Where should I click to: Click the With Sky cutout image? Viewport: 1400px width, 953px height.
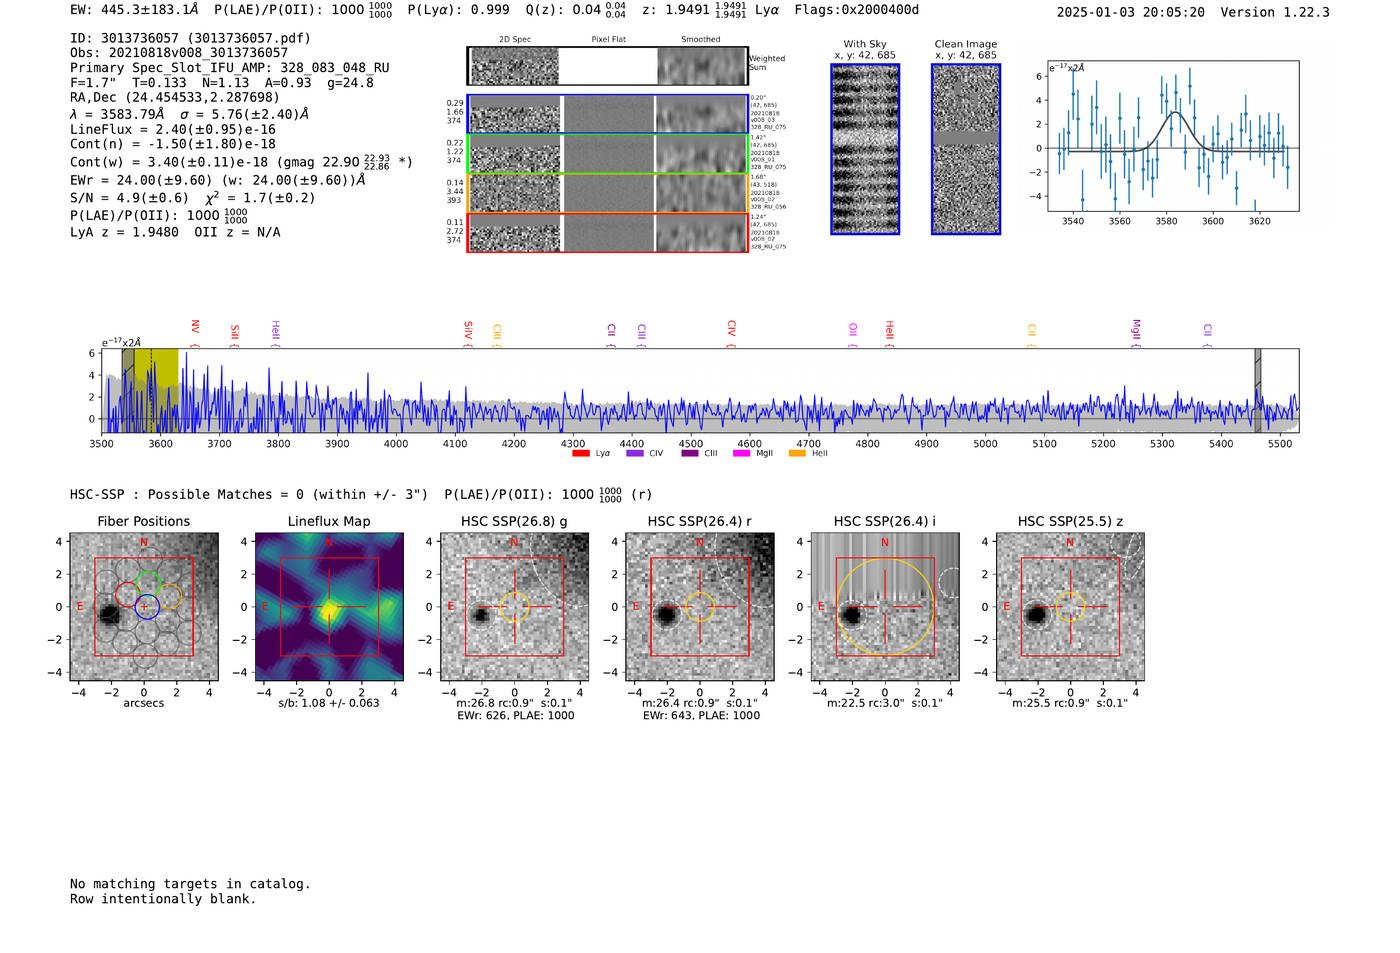865,149
